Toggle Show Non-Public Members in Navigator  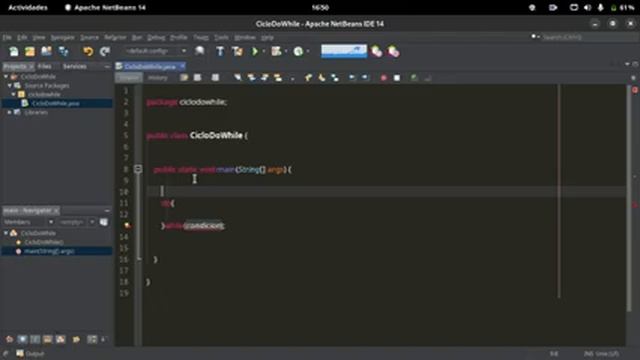tap(48, 339)
